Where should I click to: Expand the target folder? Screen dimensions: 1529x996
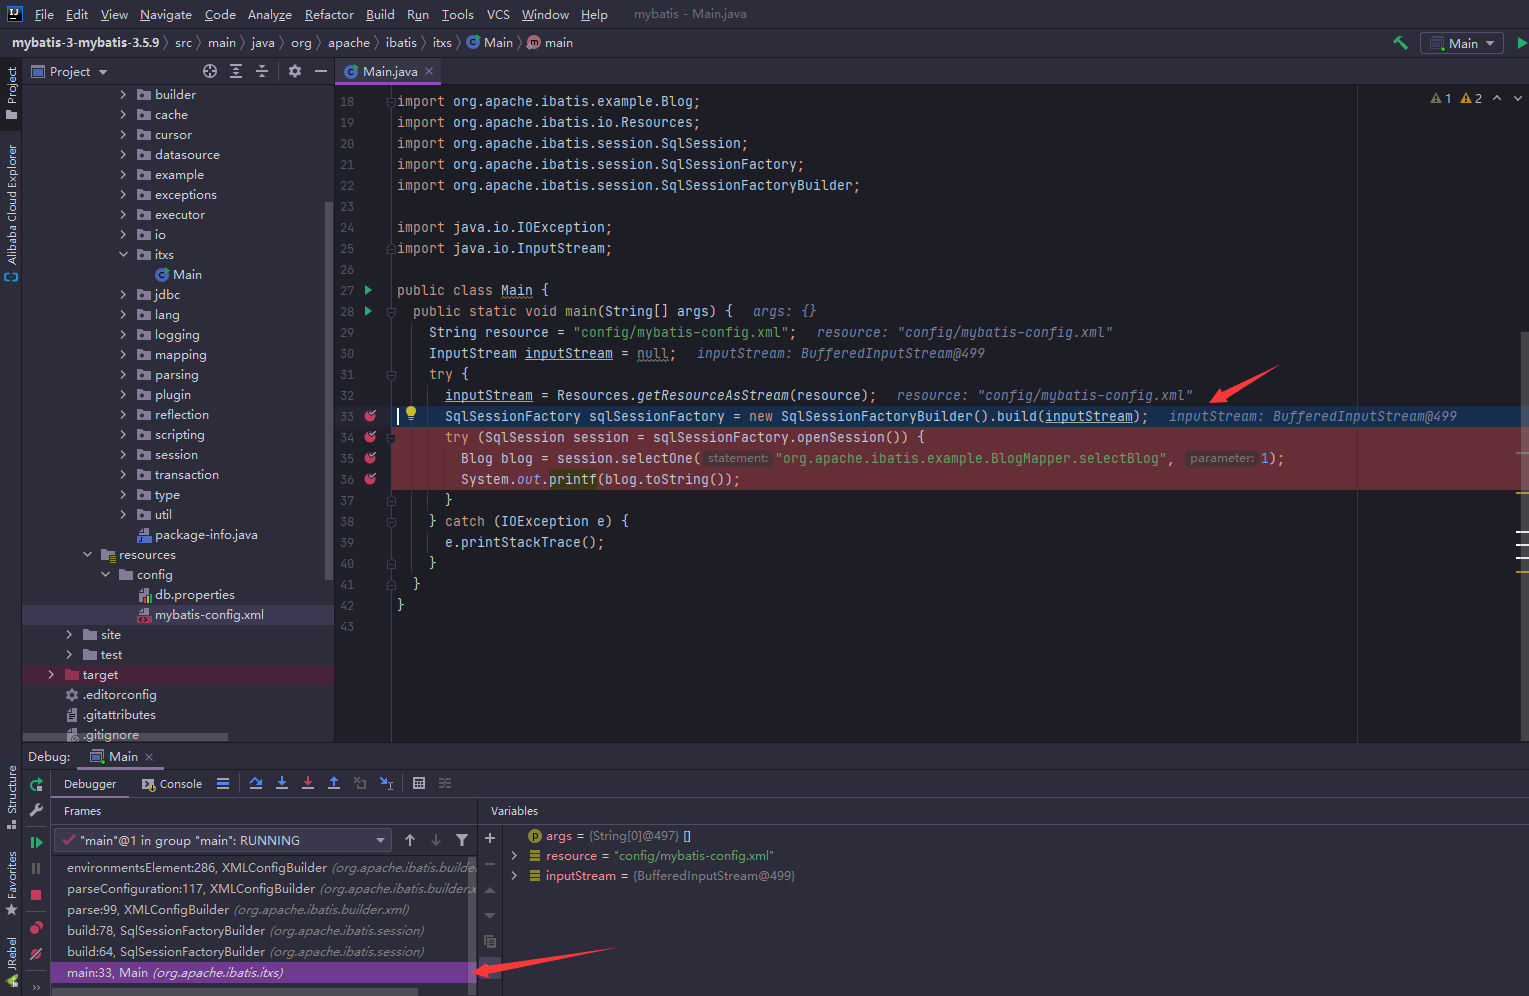tap(51, 674)
